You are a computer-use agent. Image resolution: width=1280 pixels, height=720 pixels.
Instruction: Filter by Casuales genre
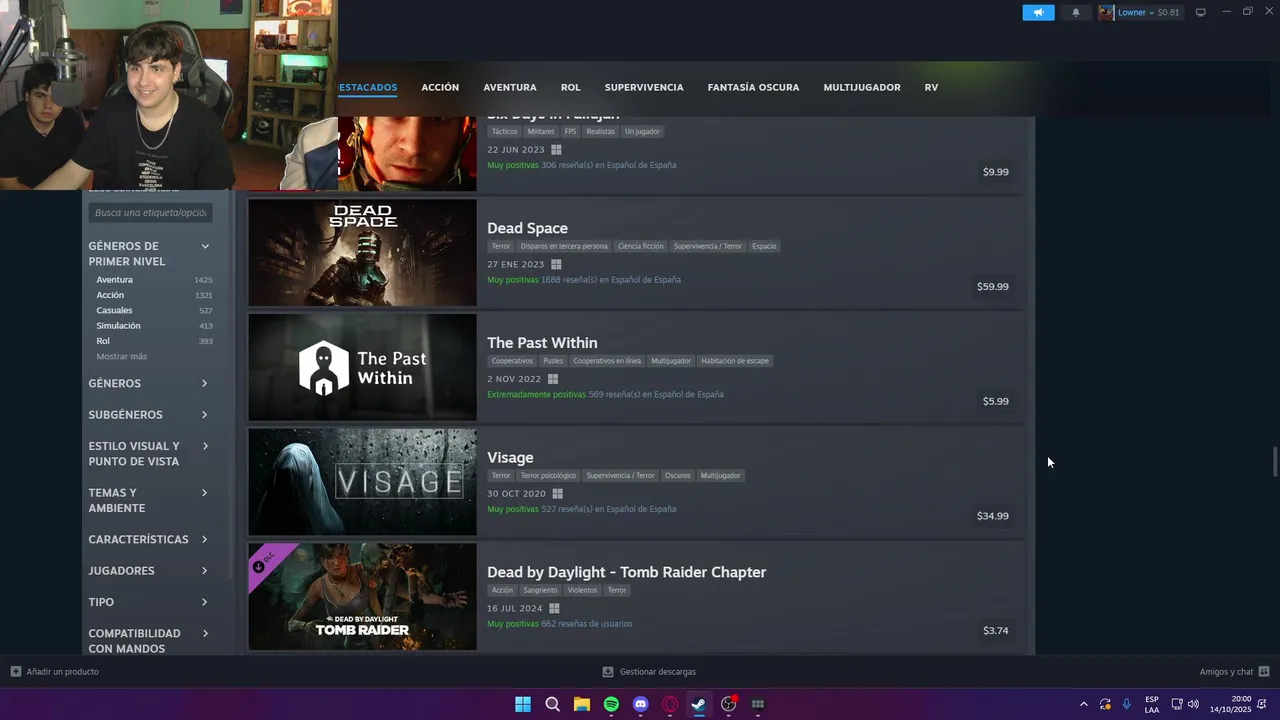pyautogui.click(x=114, y=310)
